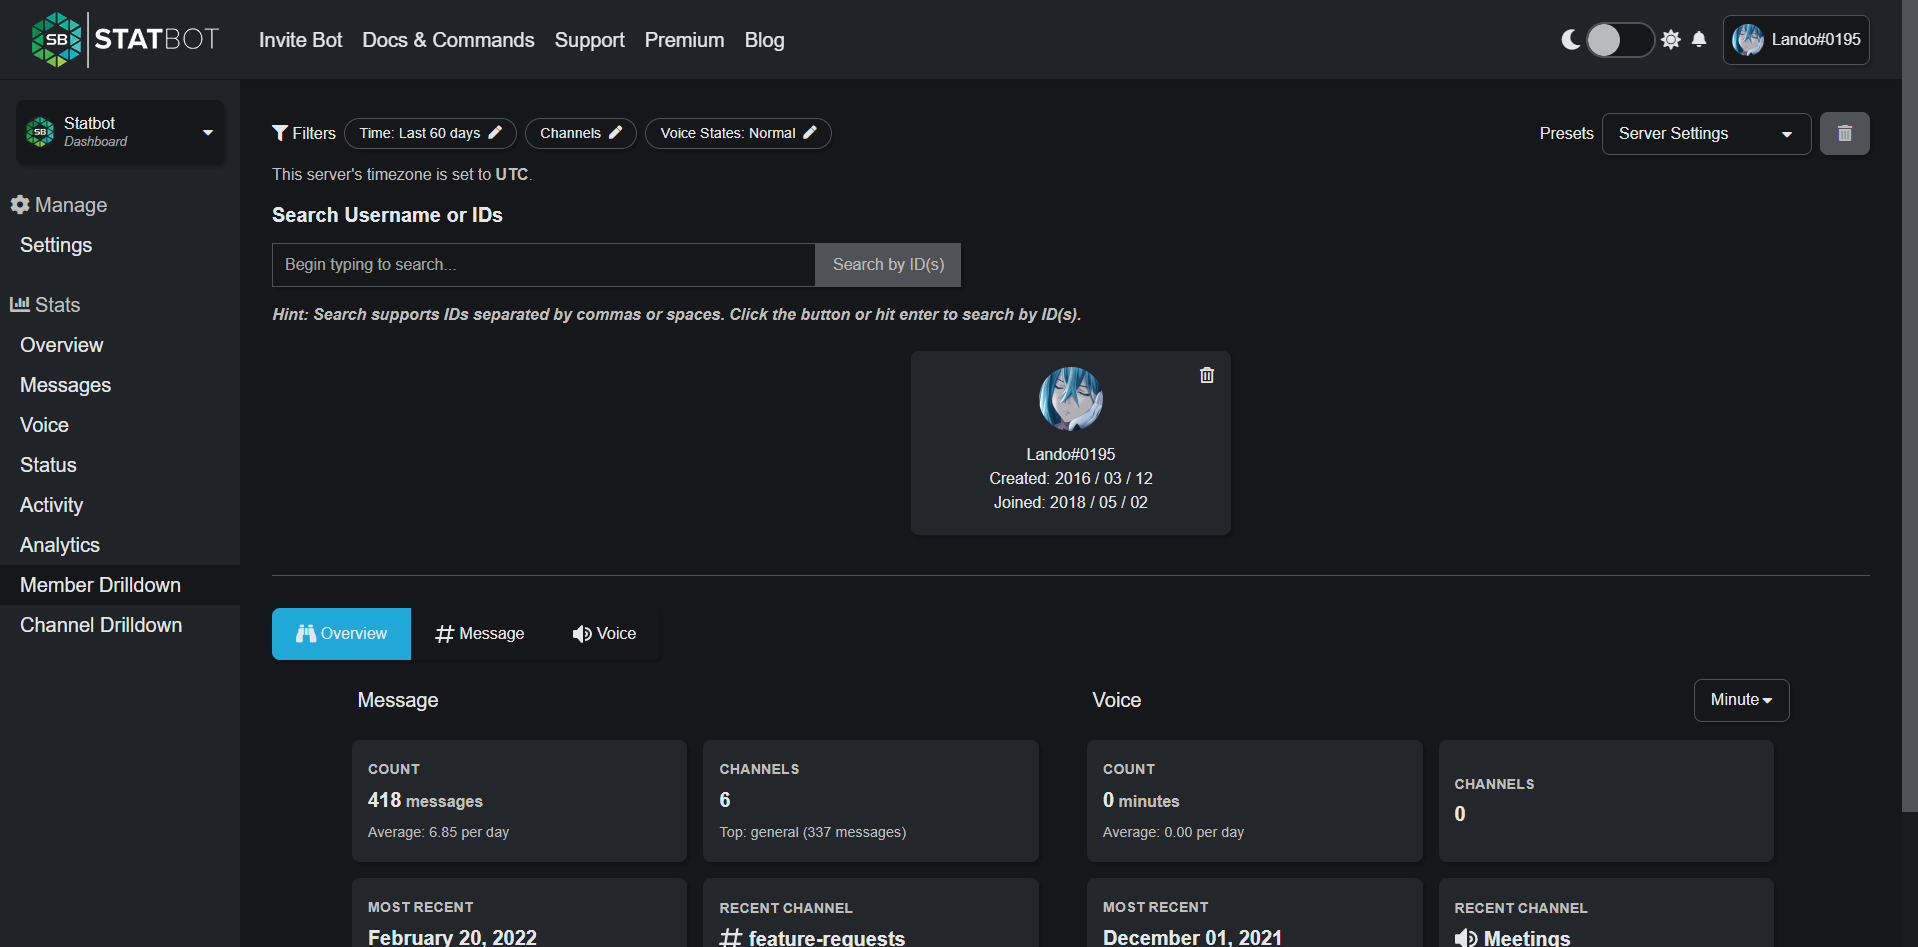Image resolution: width=1918 pixels, height=947 pixels.
Task: Click the Statbot hexagon logo
Action: (56, 40)
